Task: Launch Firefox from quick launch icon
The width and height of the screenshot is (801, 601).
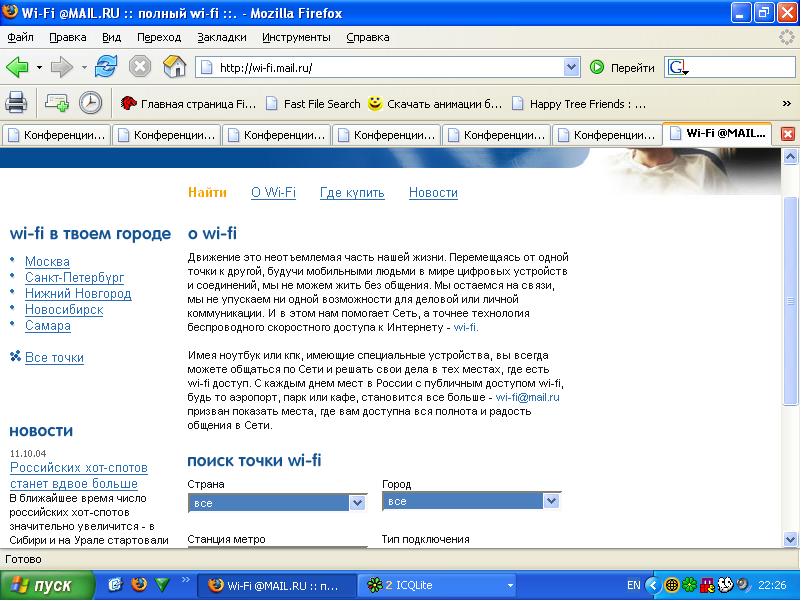Action: coord(138,584)
